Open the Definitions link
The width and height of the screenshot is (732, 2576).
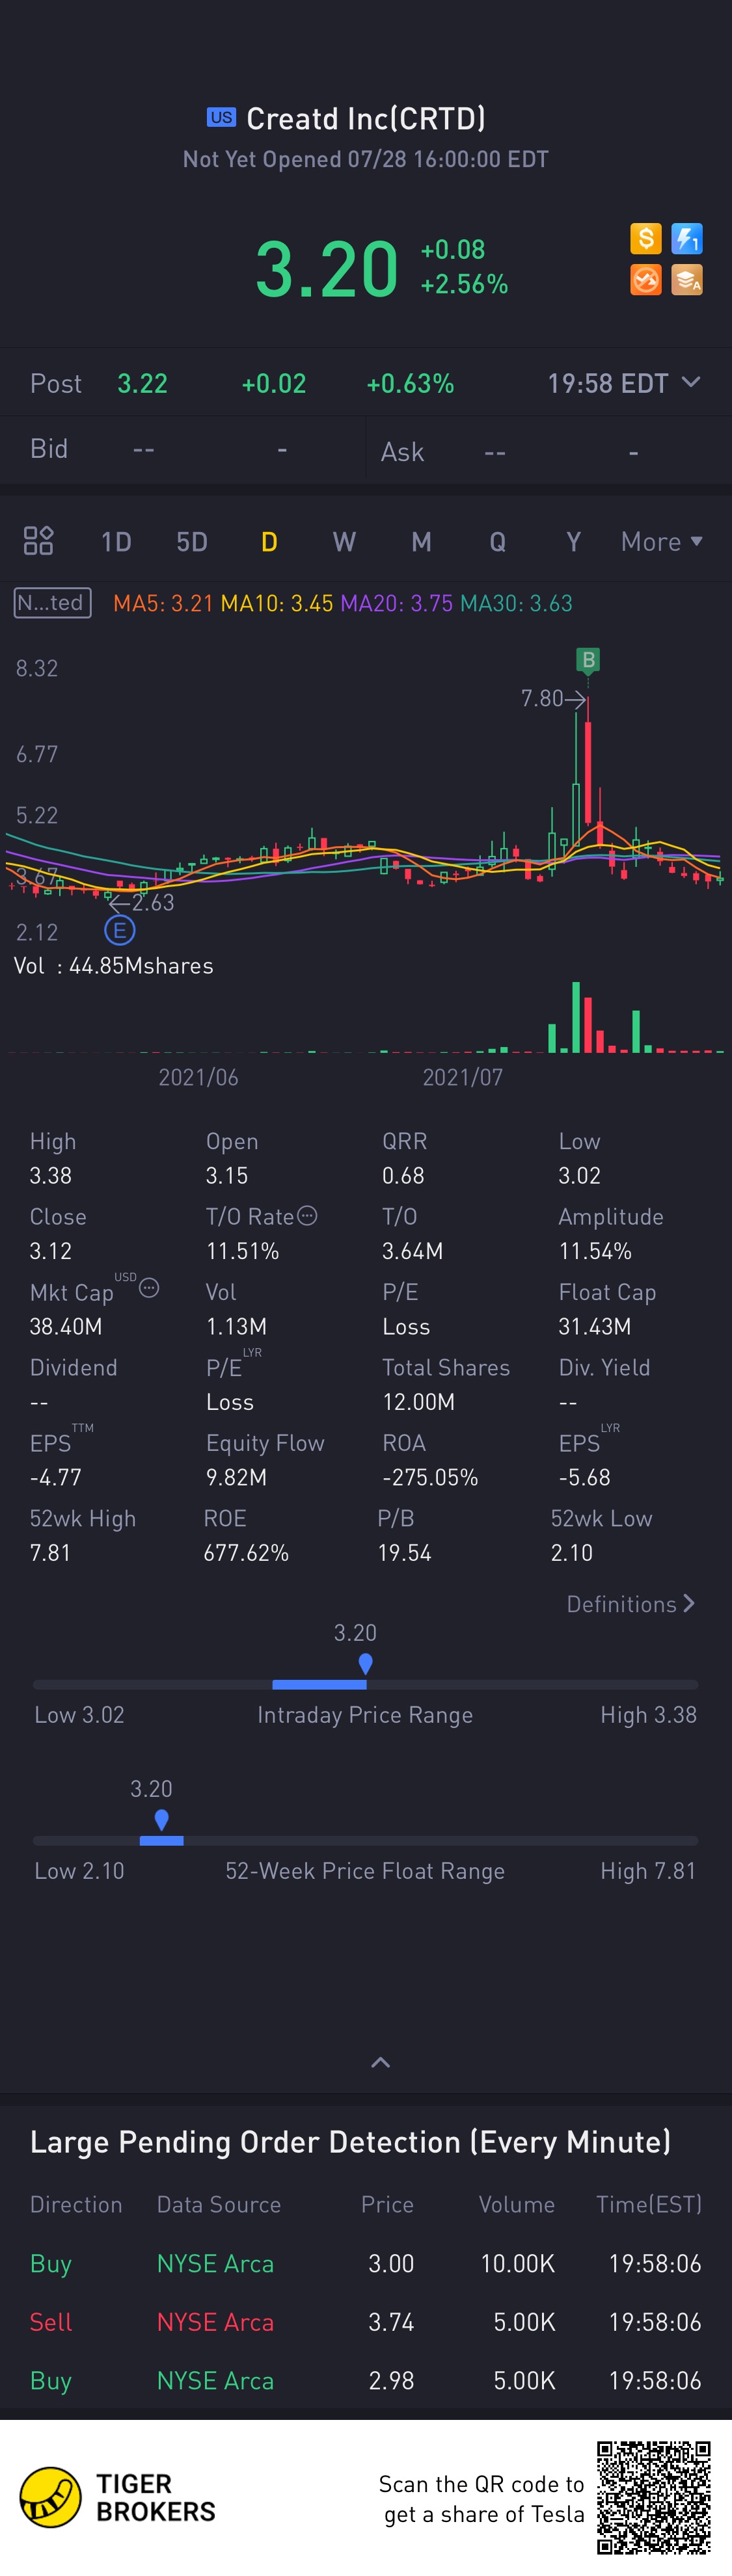click(630, 1604)
